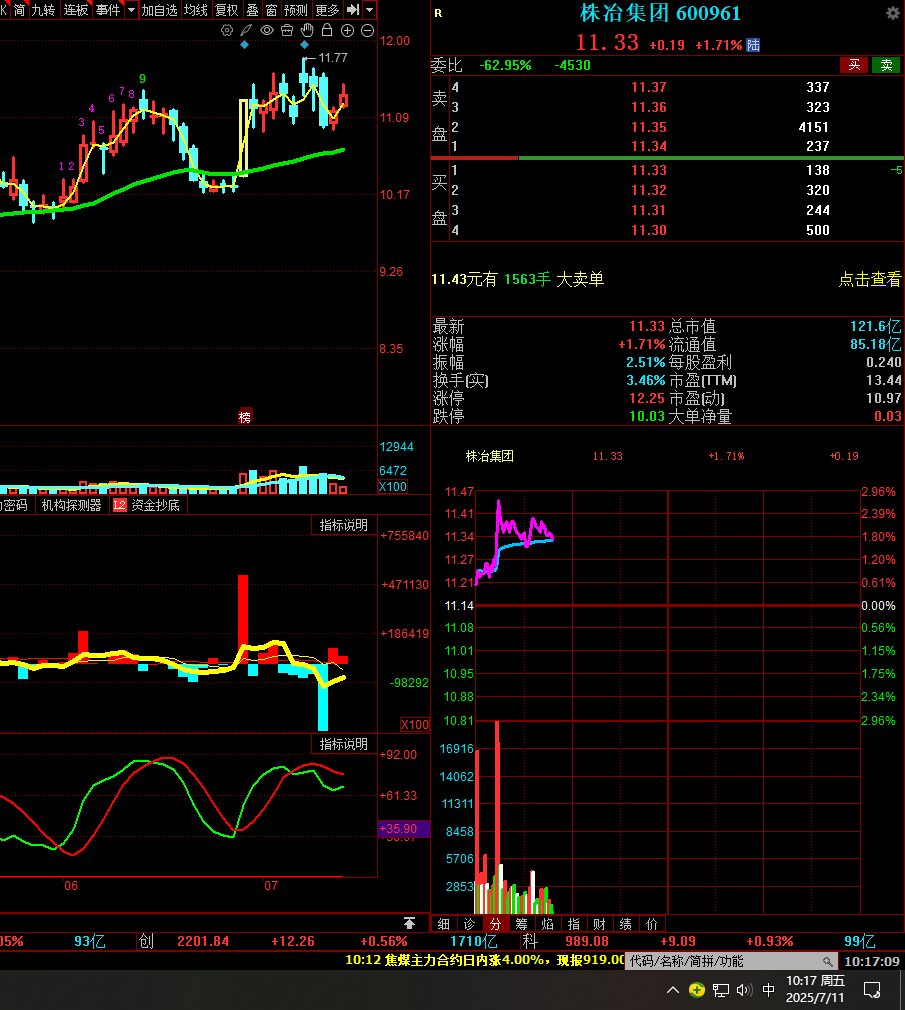Screen dimensions: 905x1010
Task: Click the 榜 marker on the K-line chart
Action: point(245,417)
